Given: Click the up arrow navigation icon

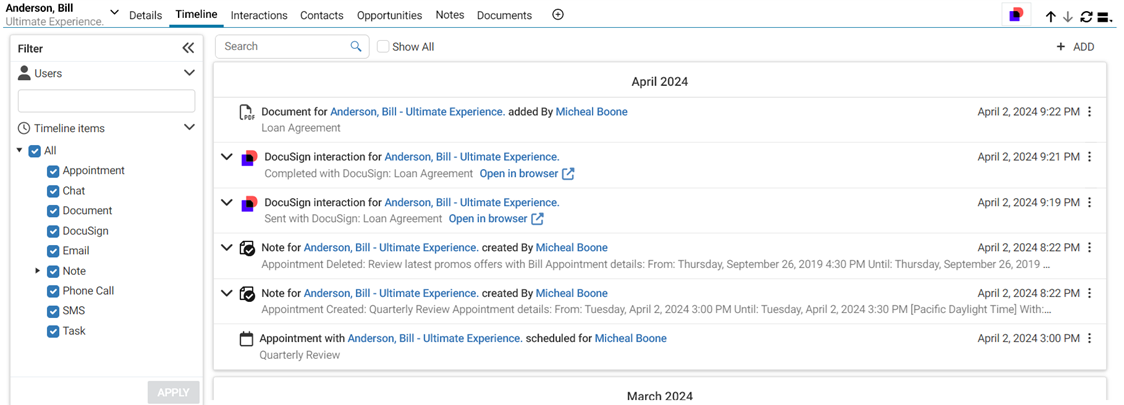Looking at the screenshot, I should click(x=1051, y=16).
